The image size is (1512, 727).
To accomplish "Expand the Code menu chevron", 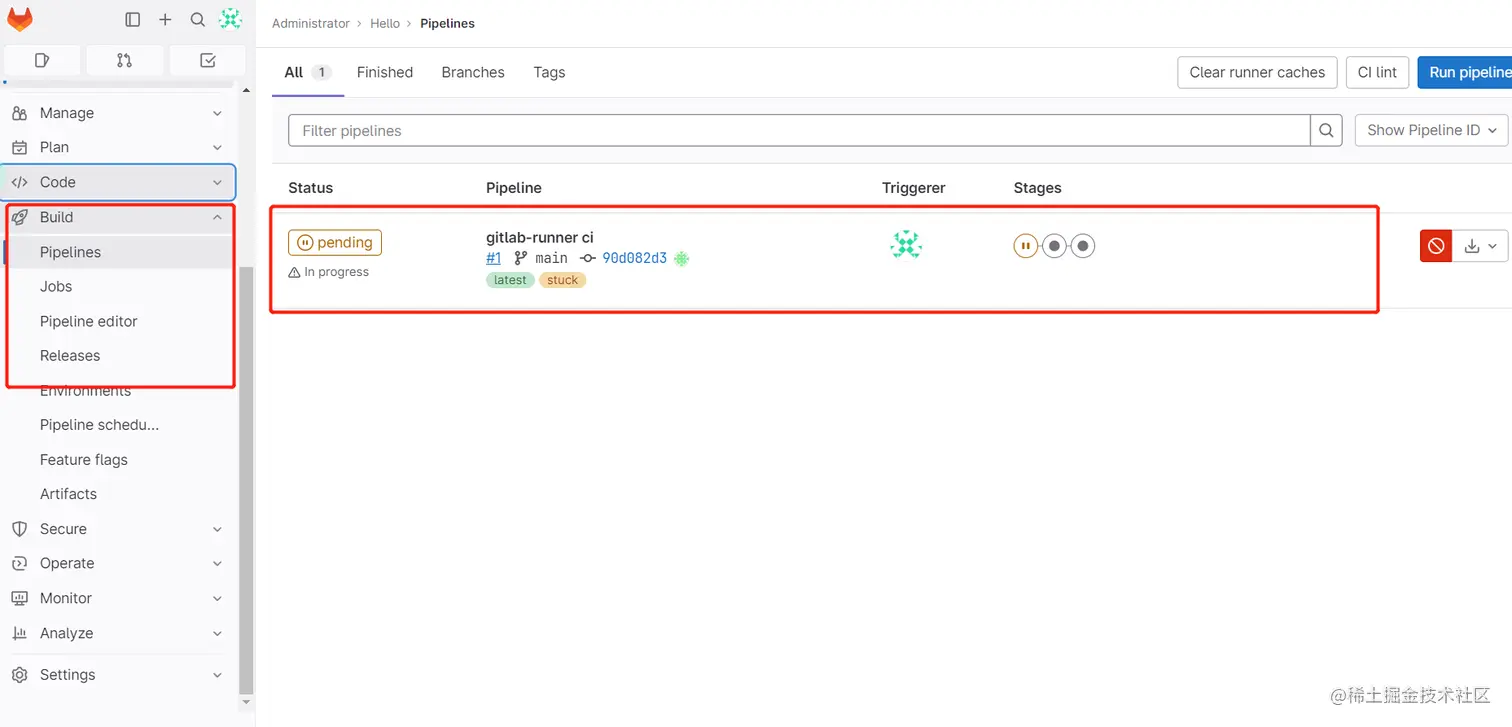I will [x=217, y=183].
